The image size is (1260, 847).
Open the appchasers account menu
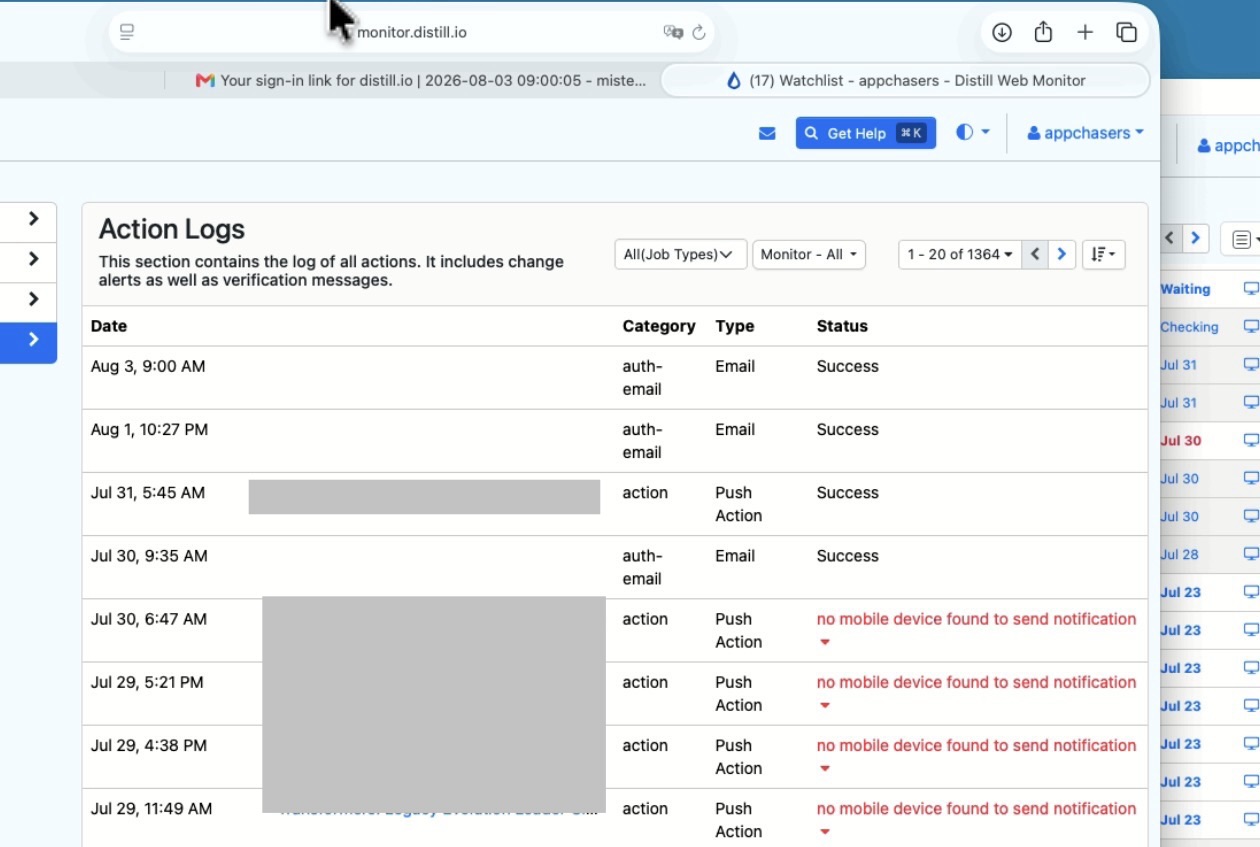coord(1085,133)
